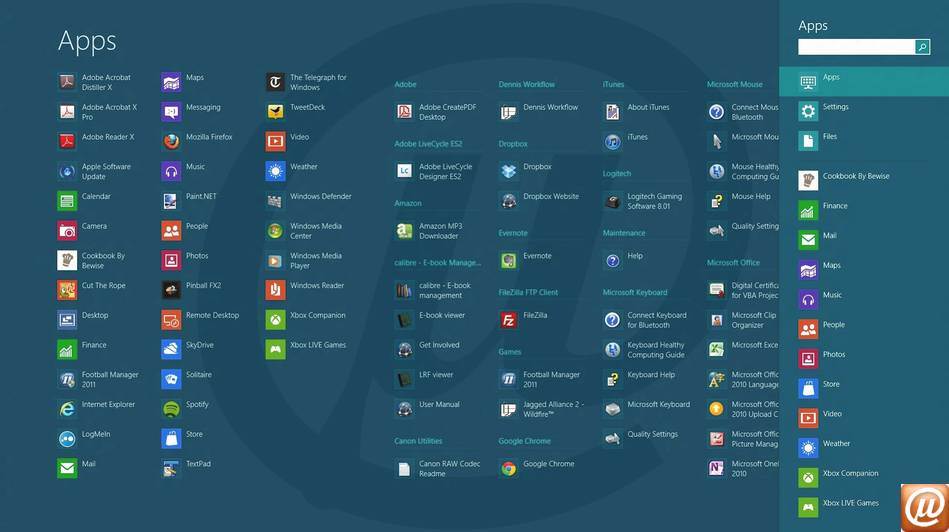This screenshot has height=532, width=949.
Task: Open calibre E-book management
Action: pos(433,289)
